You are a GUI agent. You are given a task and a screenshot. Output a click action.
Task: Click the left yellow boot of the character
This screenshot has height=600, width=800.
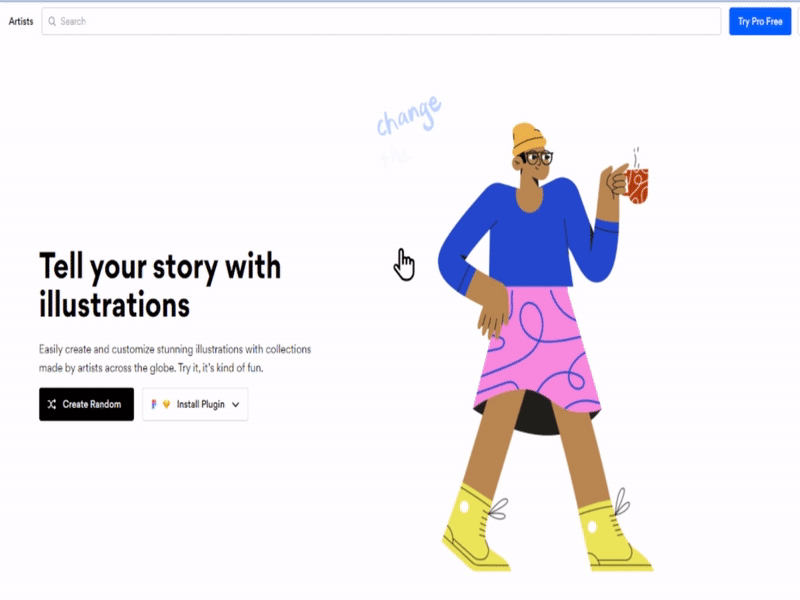[x=473, y=528]
